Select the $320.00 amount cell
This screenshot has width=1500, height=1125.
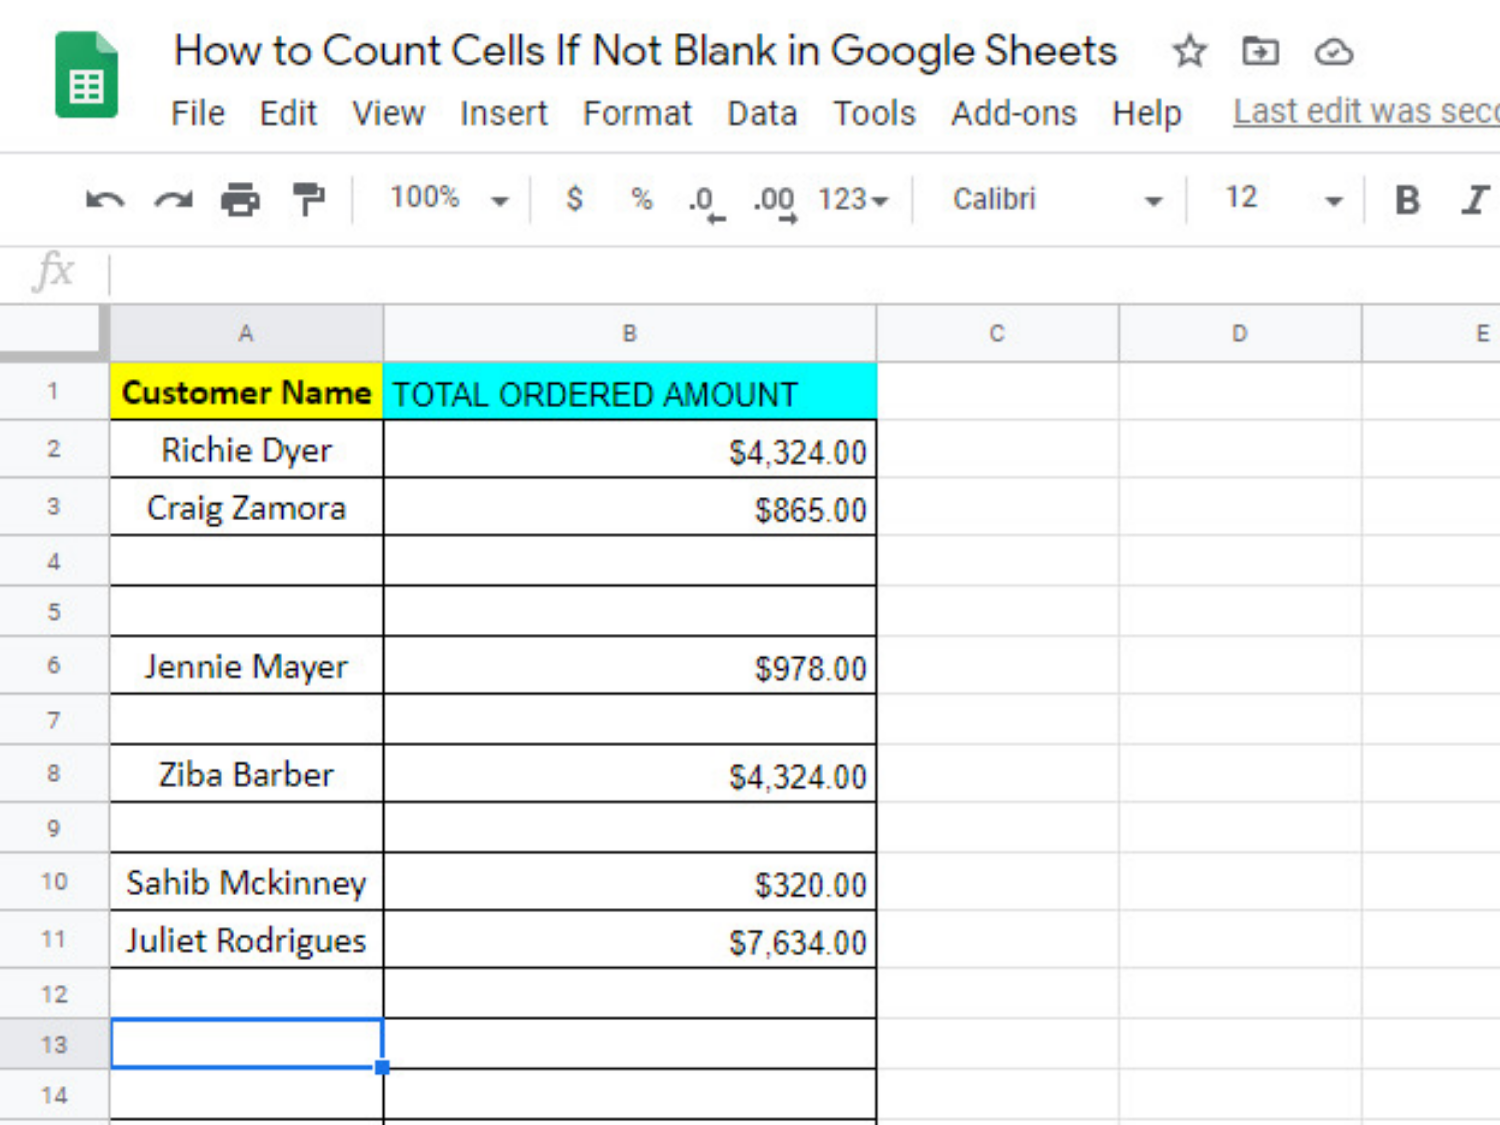click(x=630, y=881)
